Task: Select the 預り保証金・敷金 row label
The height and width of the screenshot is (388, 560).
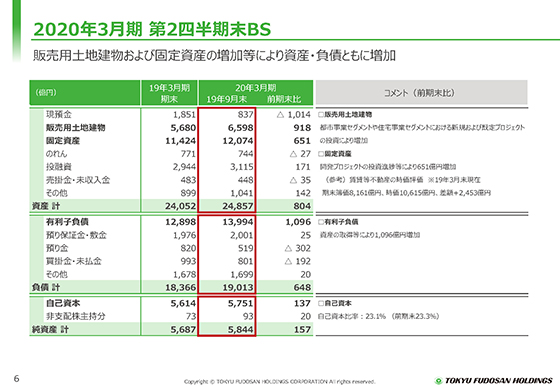Action: (x=76, y=235)
